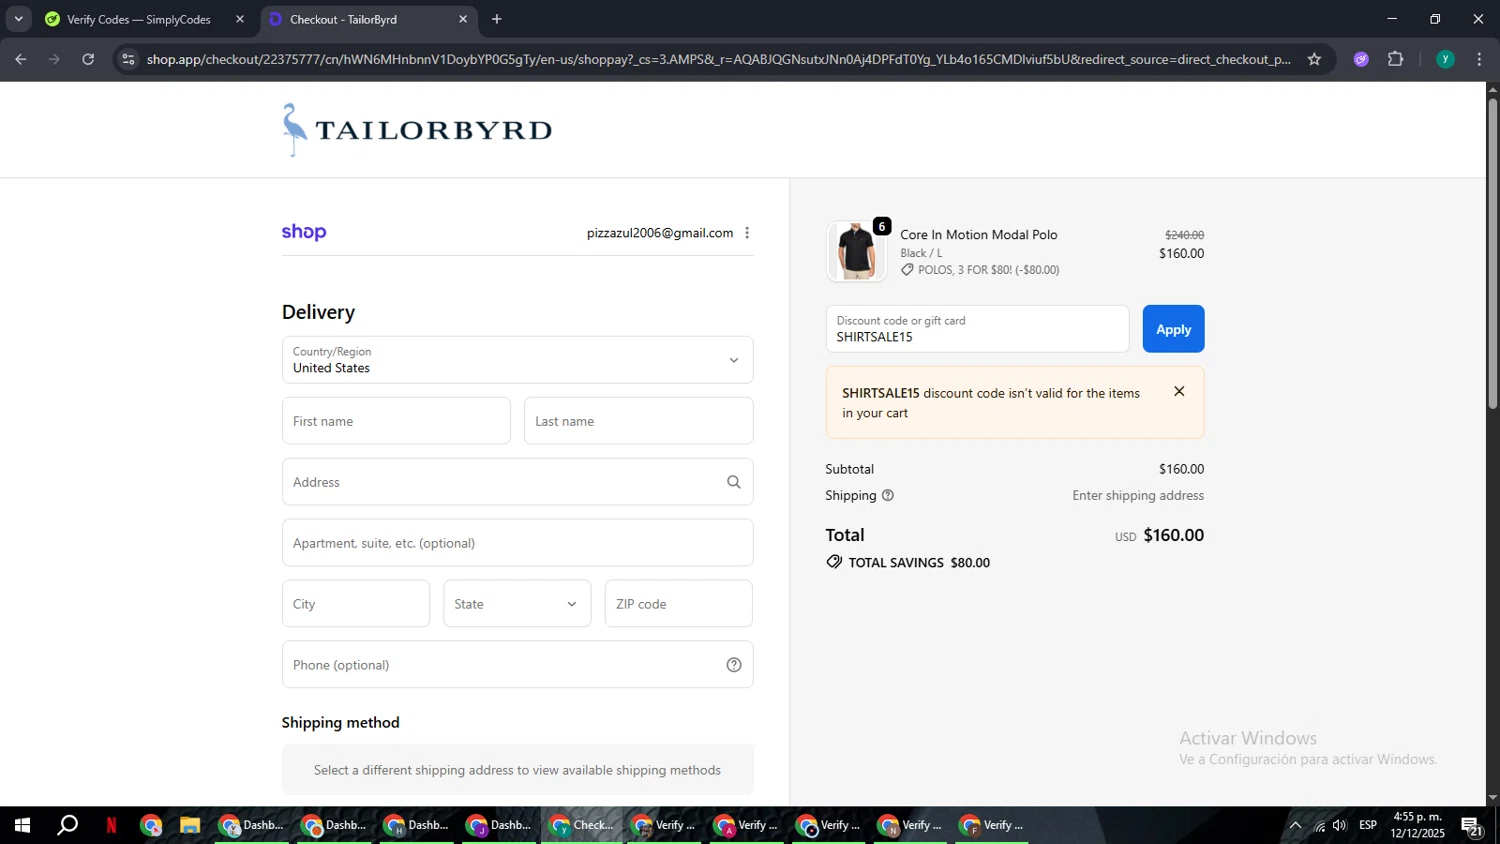Viewport: 1500px width, 844px height.
Task: Click the Subtotal $160.00 amount
Action: [x=1181, y=469]
